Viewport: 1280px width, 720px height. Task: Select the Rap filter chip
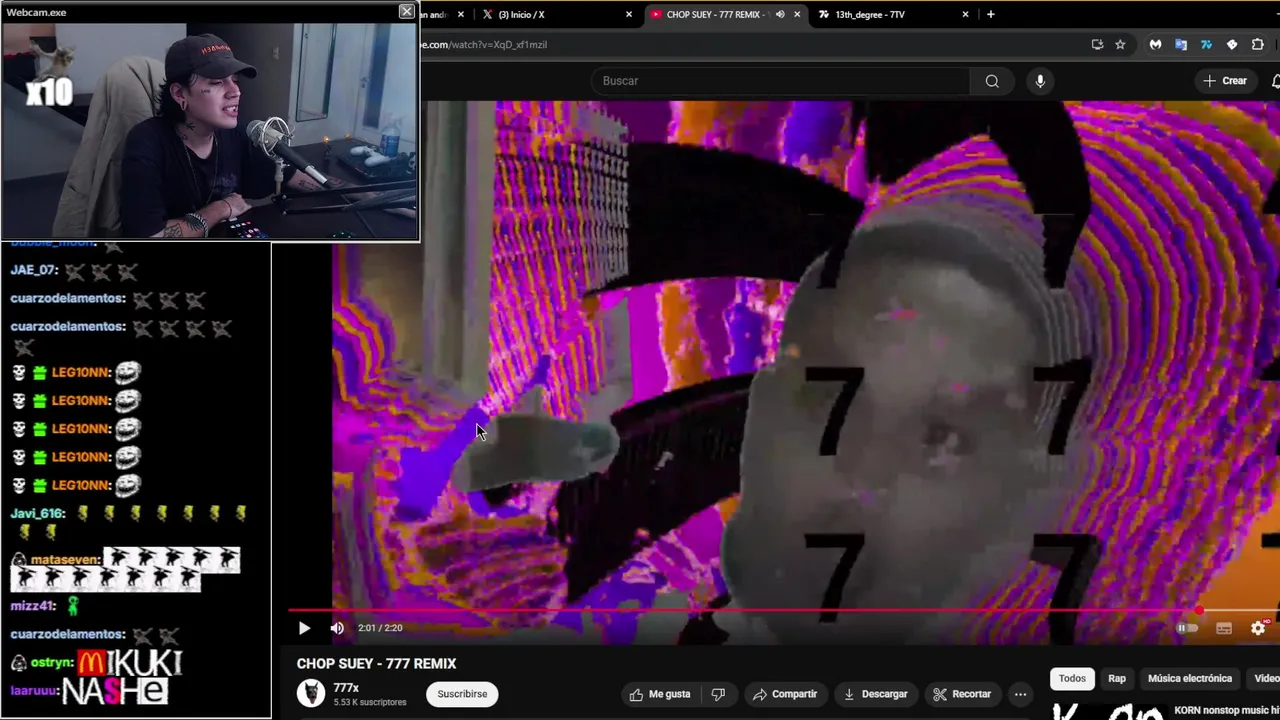pyautogui.click(x=1117, y=678)
